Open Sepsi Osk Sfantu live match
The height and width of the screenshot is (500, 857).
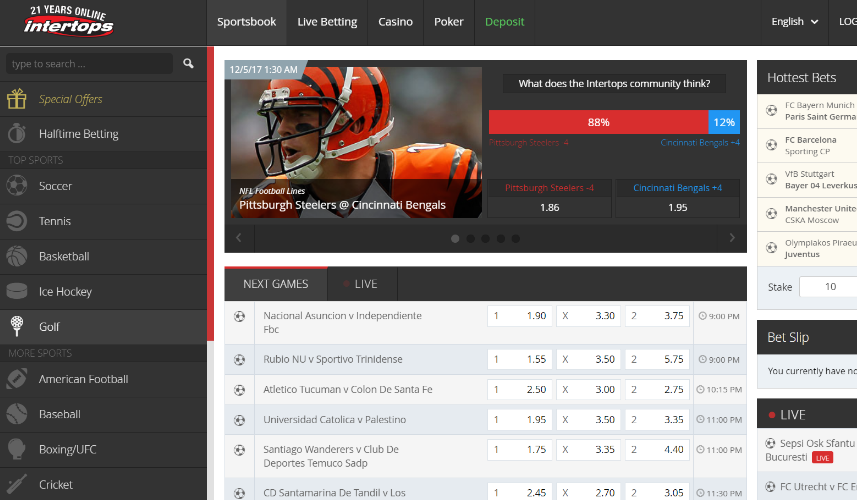tap(810, 450)
